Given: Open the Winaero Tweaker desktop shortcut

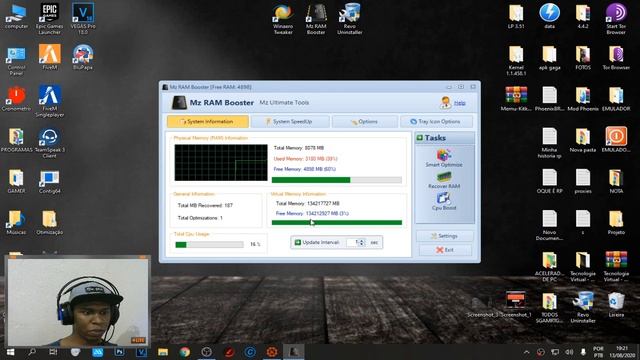Looking at the screenshot, I should tap(283, 19).
